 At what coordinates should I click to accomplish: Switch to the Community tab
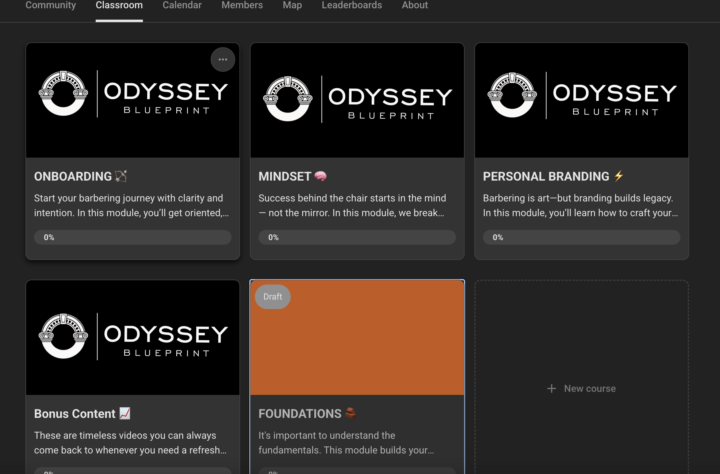[x=51, y=6]
